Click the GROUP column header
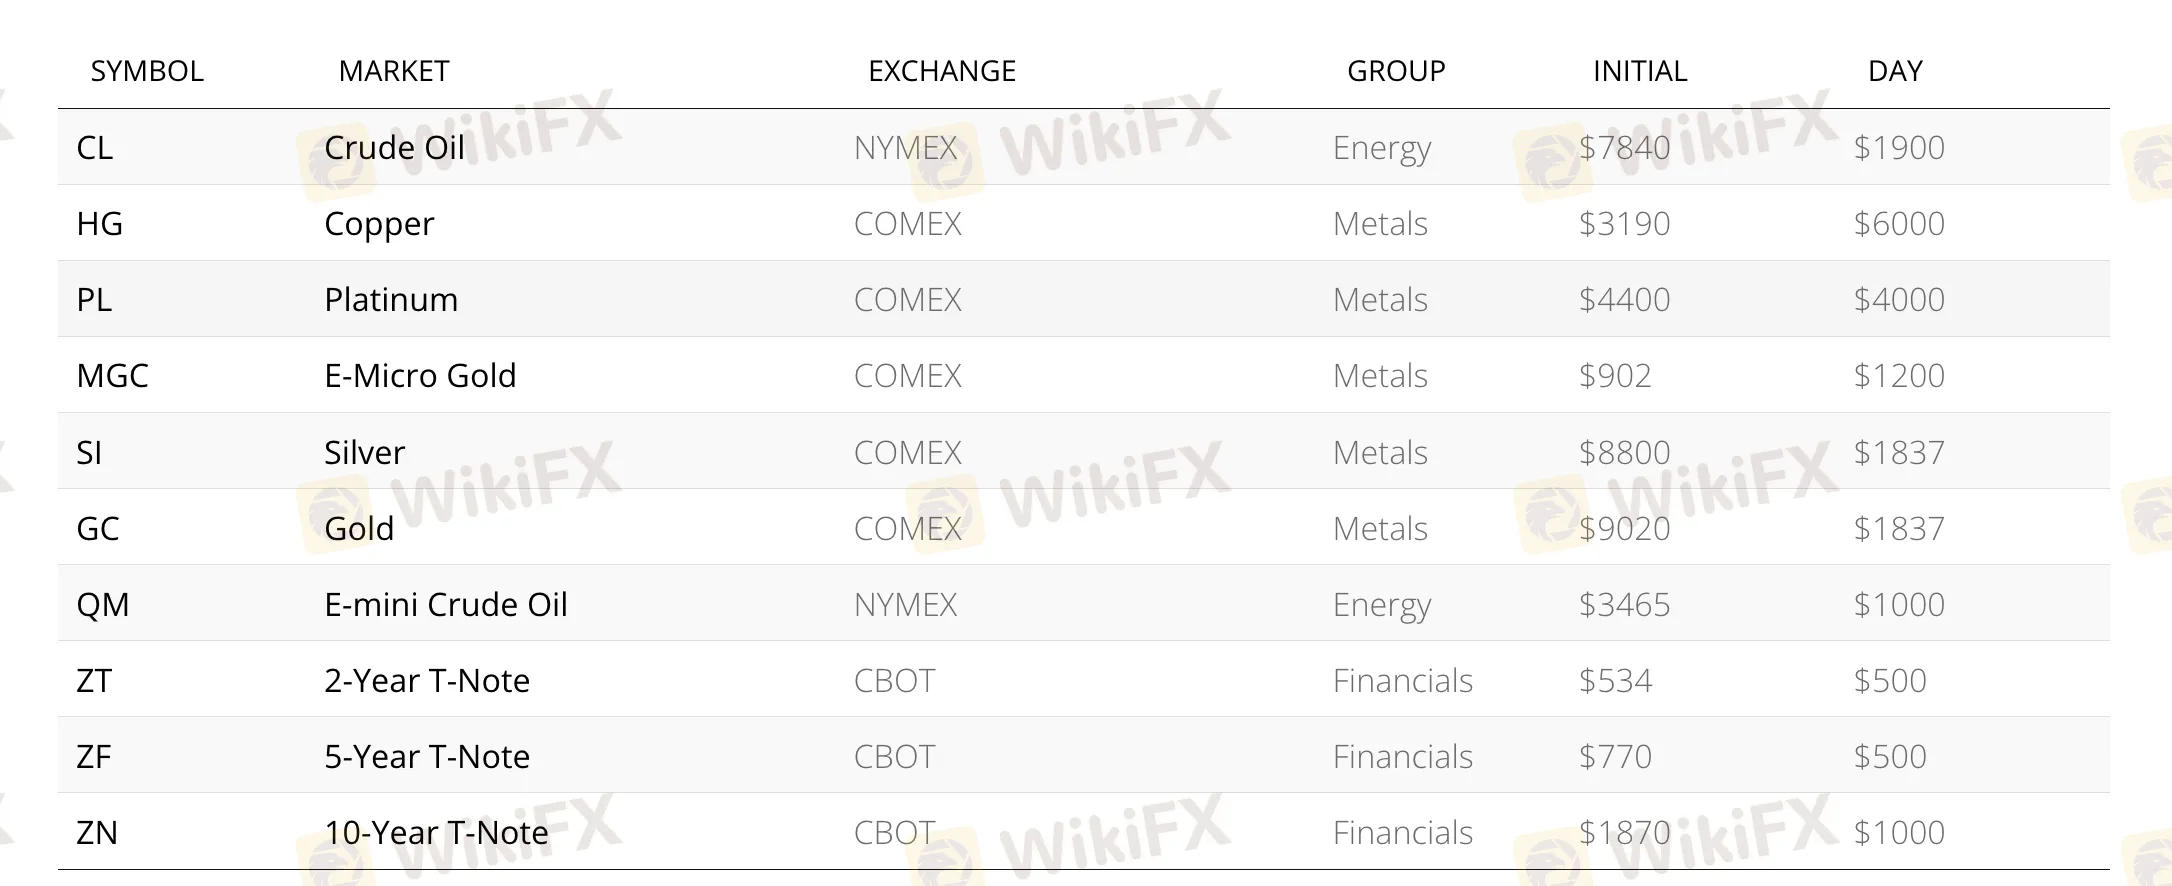2172x886 pixels. (1396, 71)
